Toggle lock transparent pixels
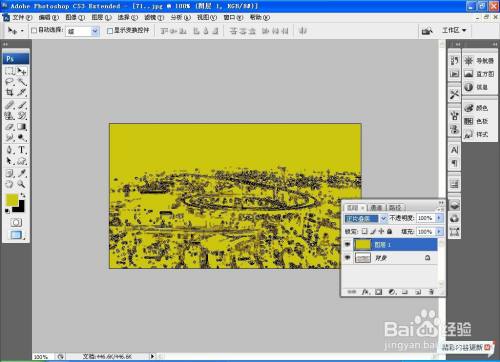Screen dimensions: 500x362 point(365,231)
